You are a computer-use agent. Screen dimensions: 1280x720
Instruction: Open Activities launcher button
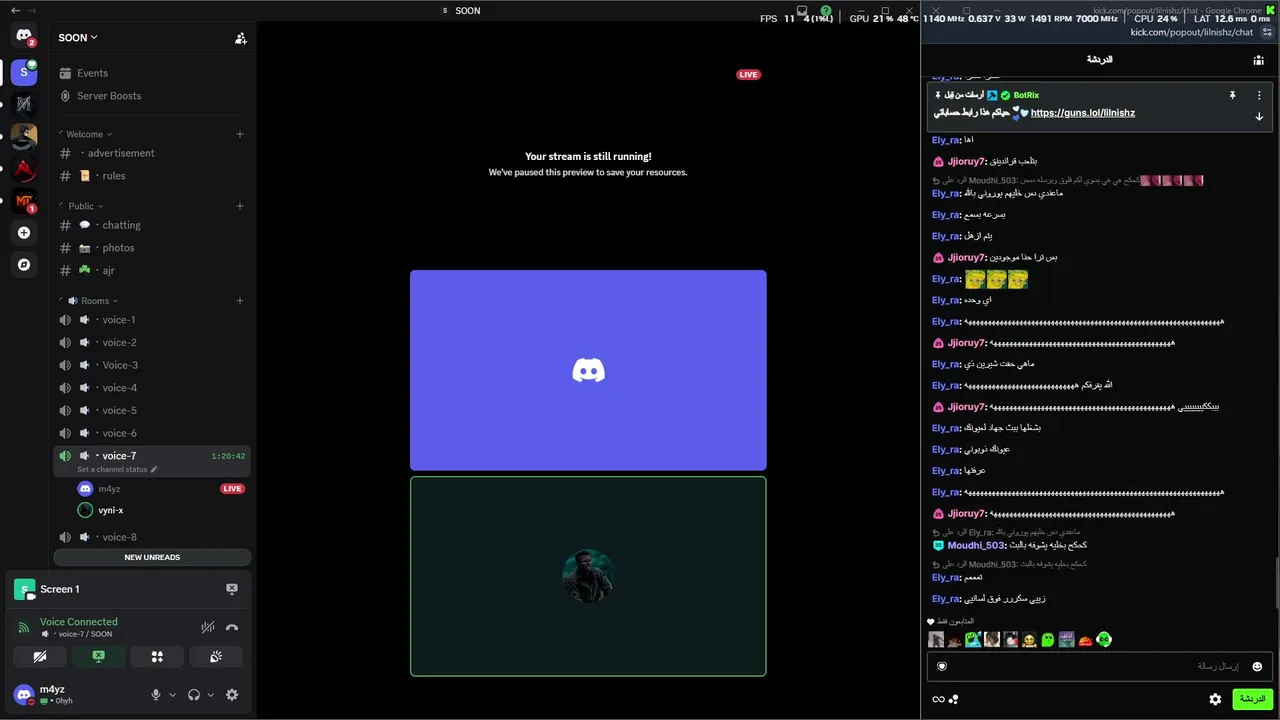(157, 657)
